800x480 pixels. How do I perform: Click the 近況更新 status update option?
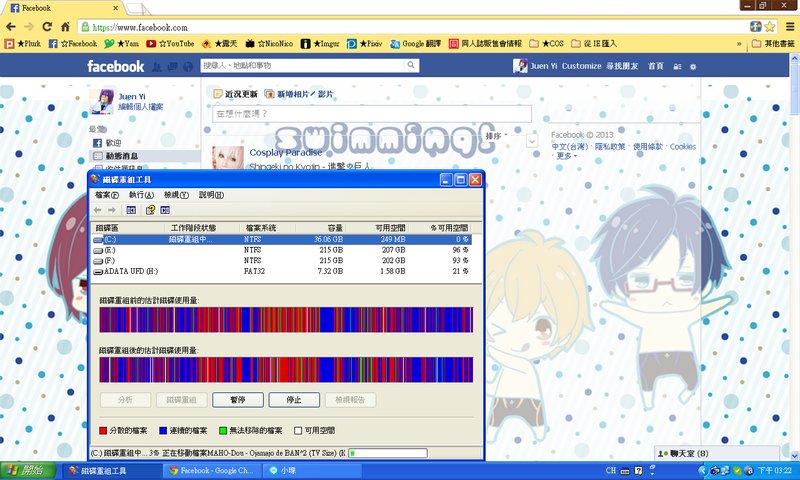tap(236, 94)
